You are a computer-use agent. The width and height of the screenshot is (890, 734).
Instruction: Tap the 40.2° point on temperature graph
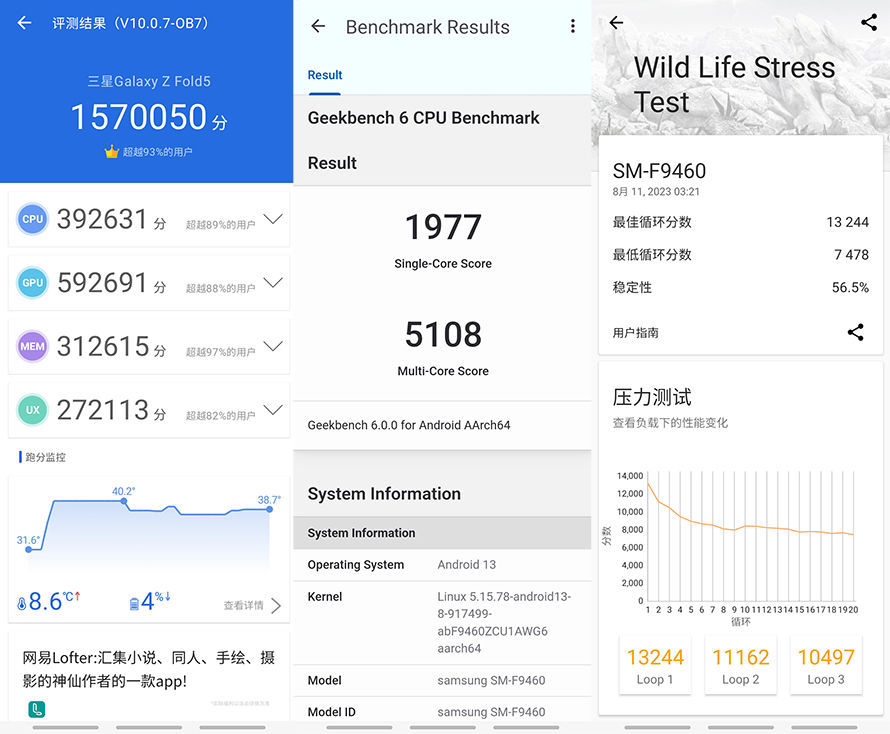[124, 501]
